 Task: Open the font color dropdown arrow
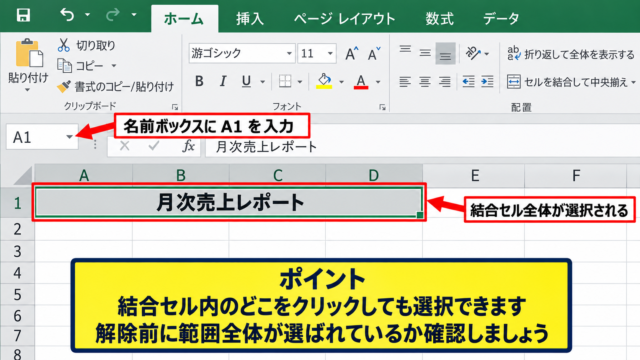[x=378, y=82]
